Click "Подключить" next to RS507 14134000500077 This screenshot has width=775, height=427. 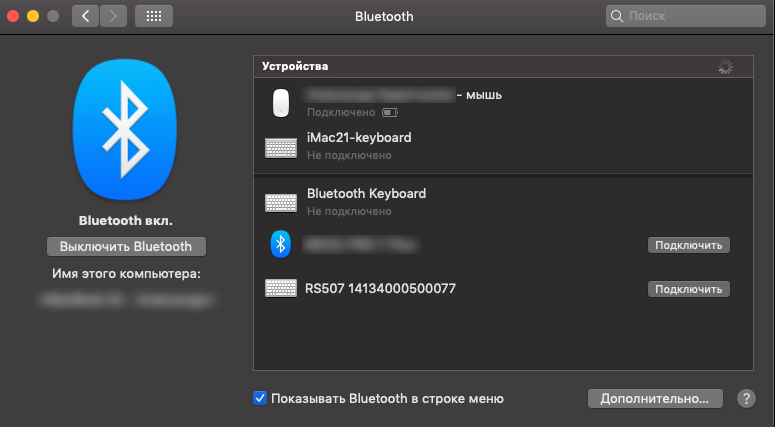point(688,289)
